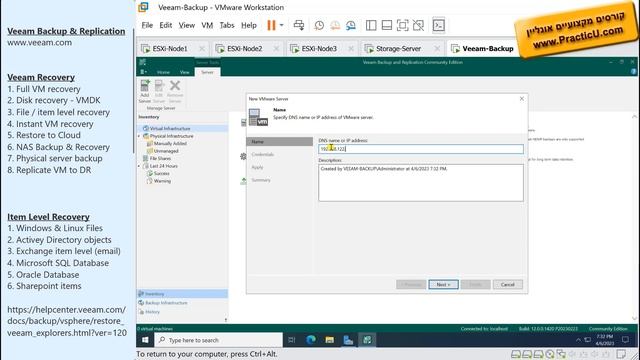Switch to the Veeam Home ribbon tab
Viewport: 640px width, 360px height.
[x=163, y=72]
